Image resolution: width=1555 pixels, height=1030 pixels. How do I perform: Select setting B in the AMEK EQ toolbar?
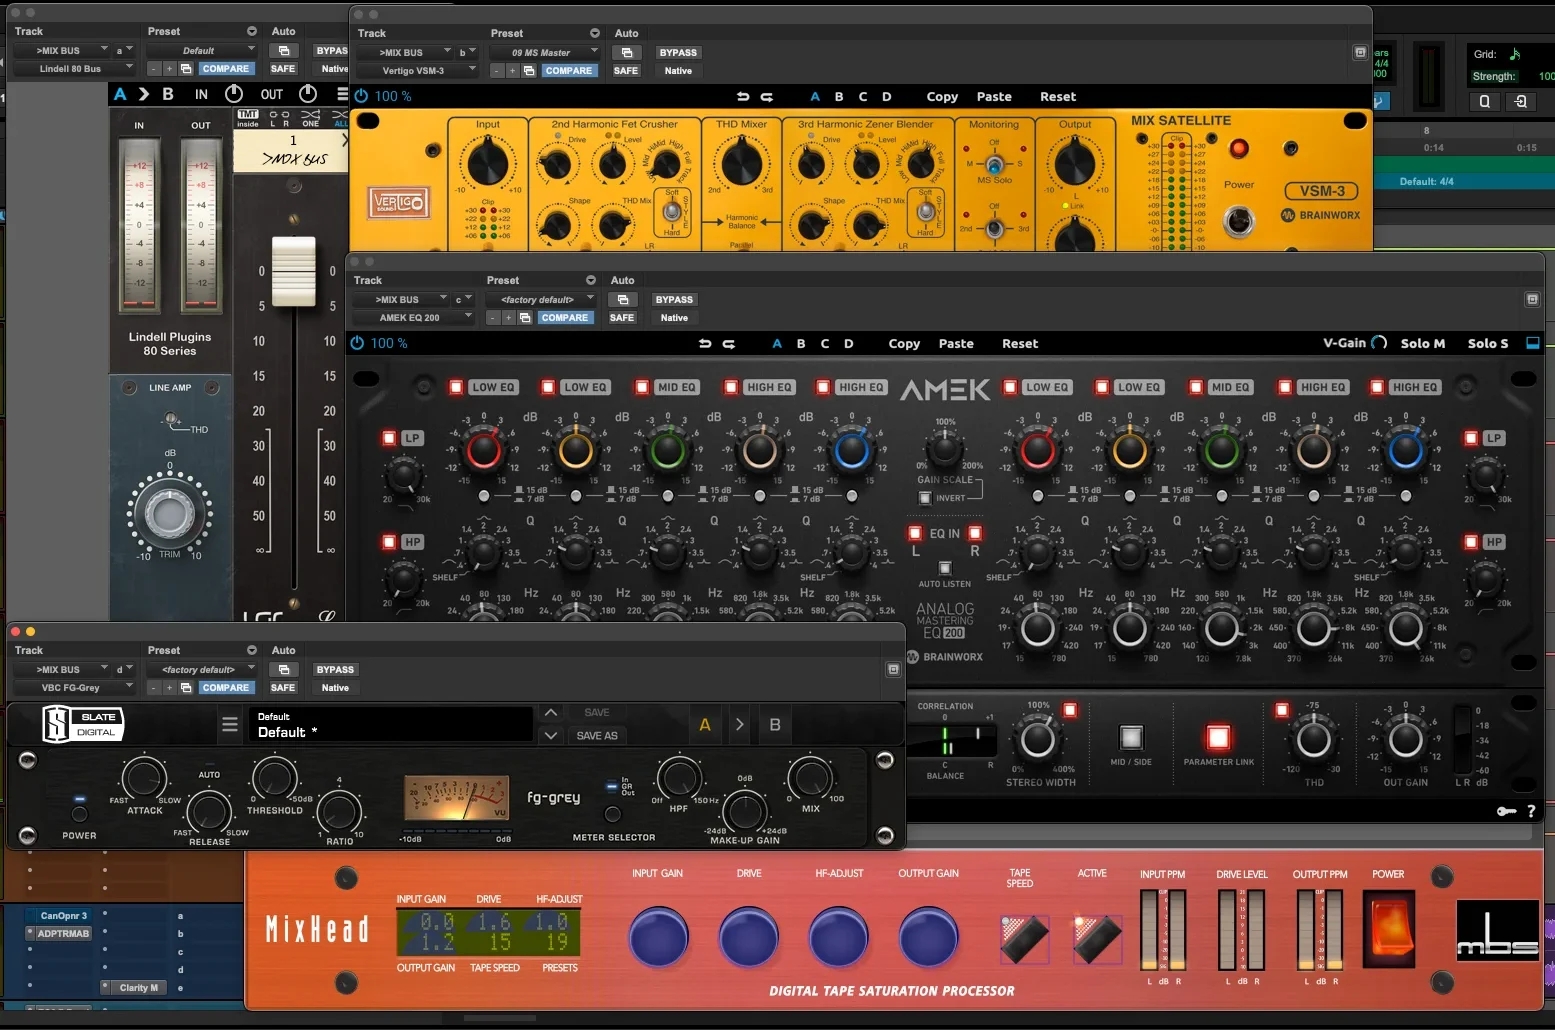[801, 344]
